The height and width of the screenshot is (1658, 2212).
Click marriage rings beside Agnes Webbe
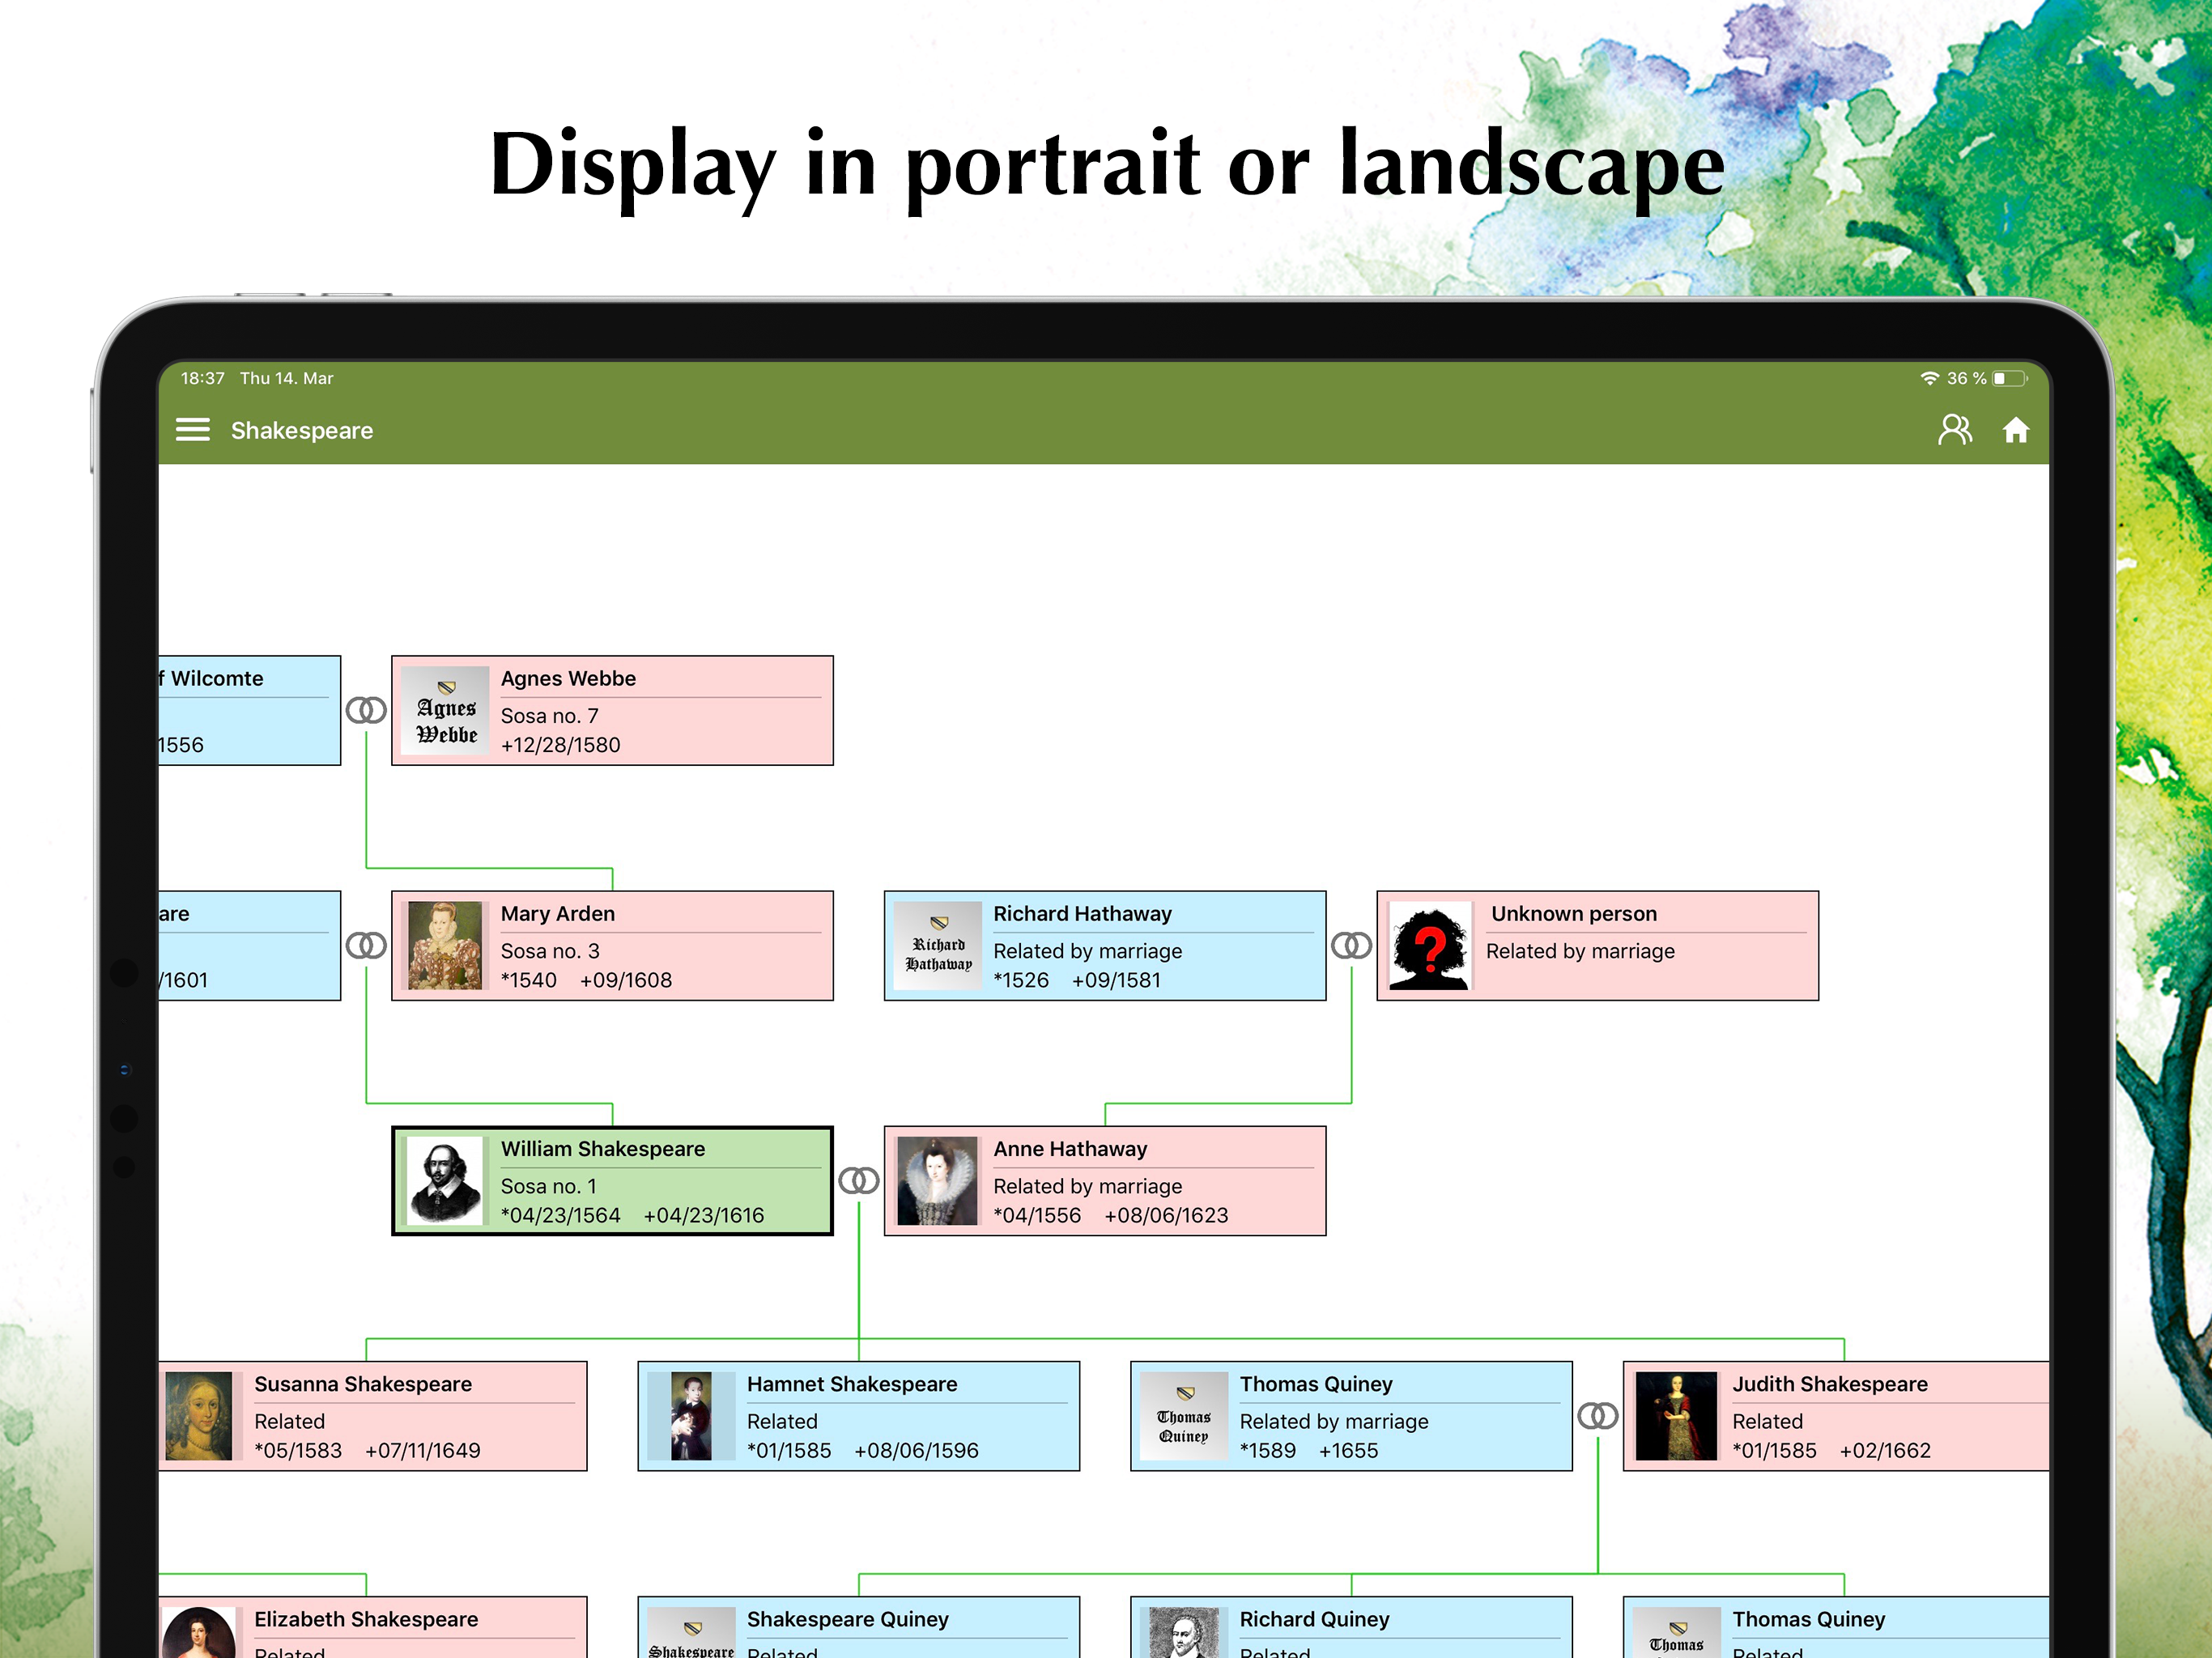pyautogui.click(x=366, y=710)
